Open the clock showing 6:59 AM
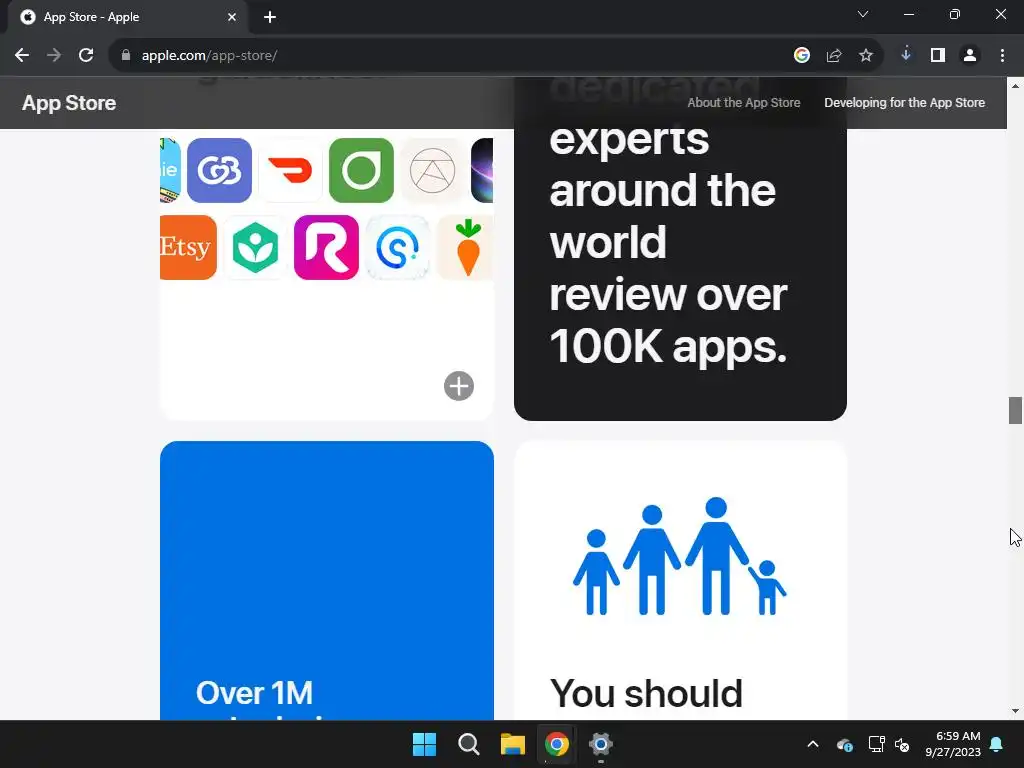 coord(953,744)
